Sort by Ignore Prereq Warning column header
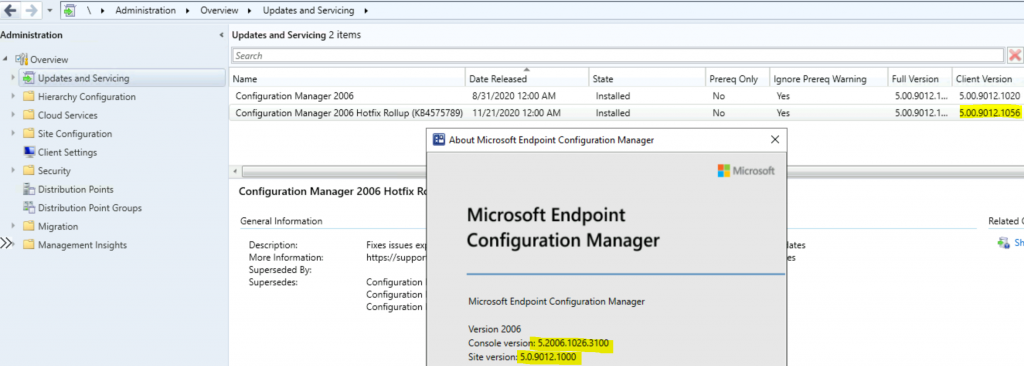Image resolution: width=1024 pixels, height=366 pixels. point(828,79)
